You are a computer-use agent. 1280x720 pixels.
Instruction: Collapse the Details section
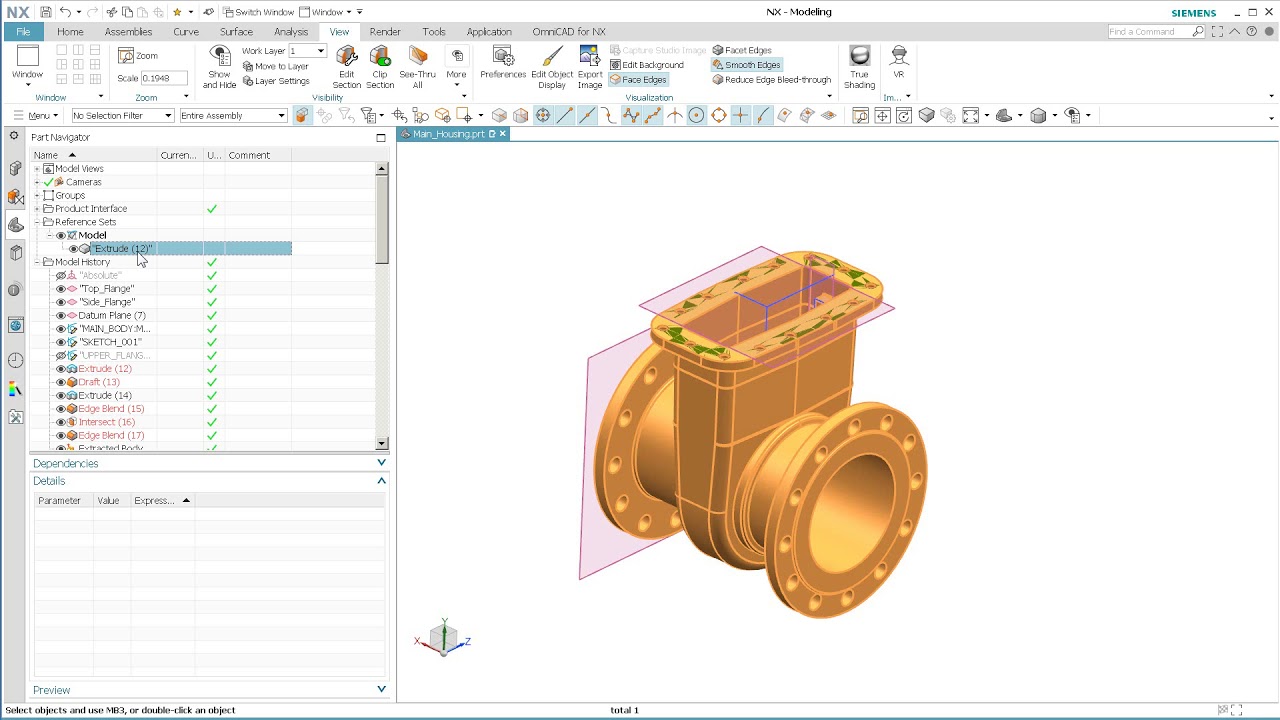tap(381, 481)
